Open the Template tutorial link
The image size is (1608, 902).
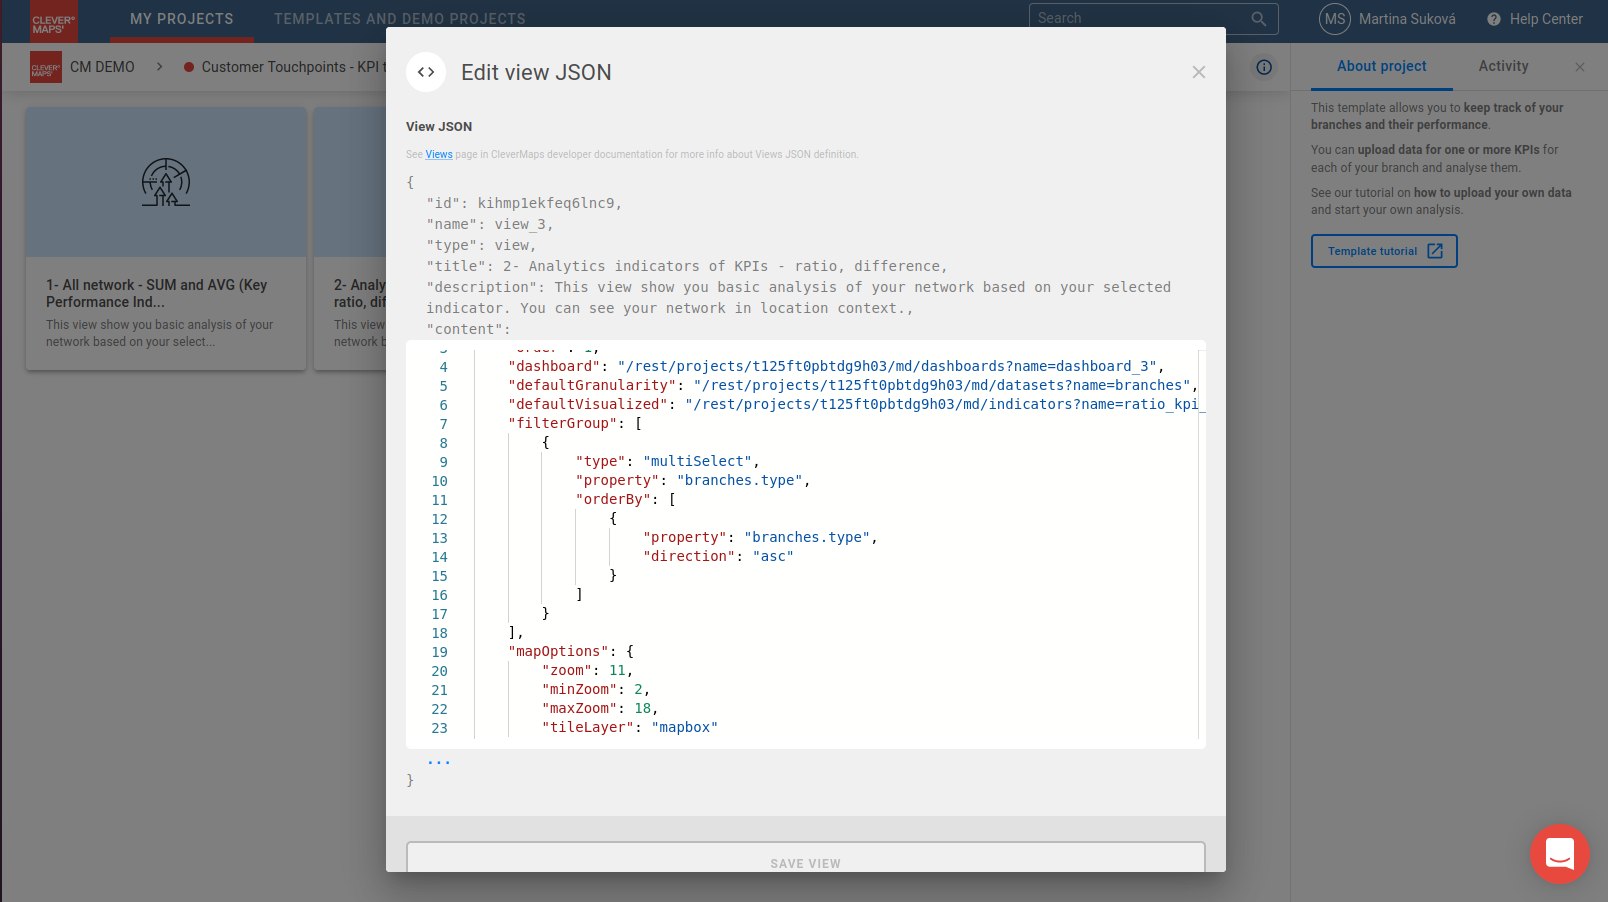click(x=1383, y=251)
